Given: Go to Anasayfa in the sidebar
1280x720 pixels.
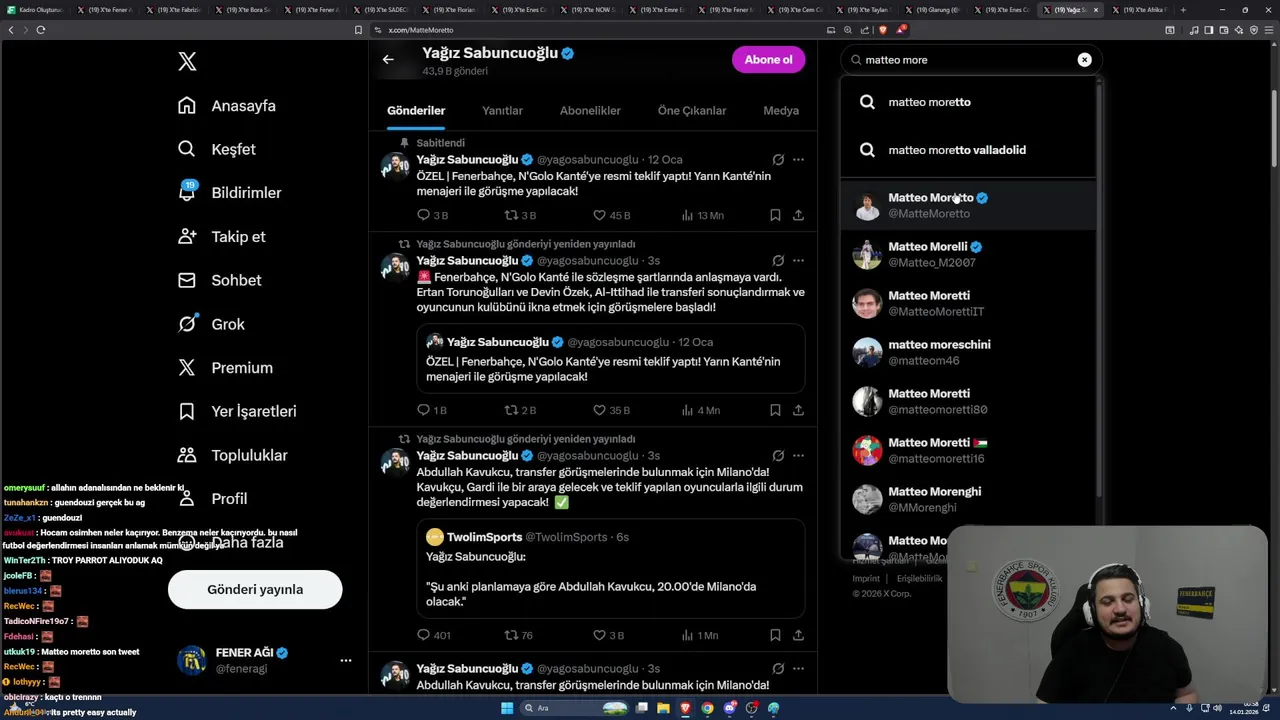Looking at the screenshot, I should (226, 106).
